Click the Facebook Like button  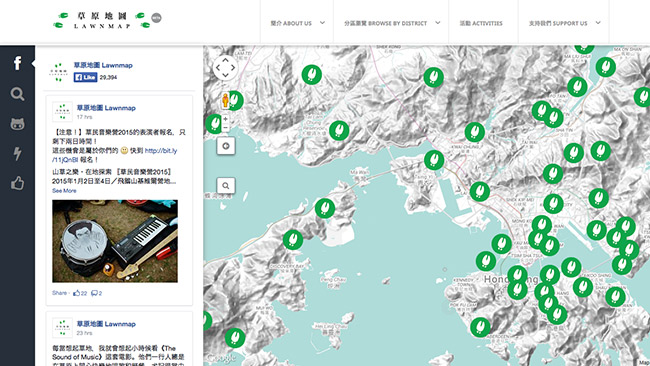click(85, 77)
